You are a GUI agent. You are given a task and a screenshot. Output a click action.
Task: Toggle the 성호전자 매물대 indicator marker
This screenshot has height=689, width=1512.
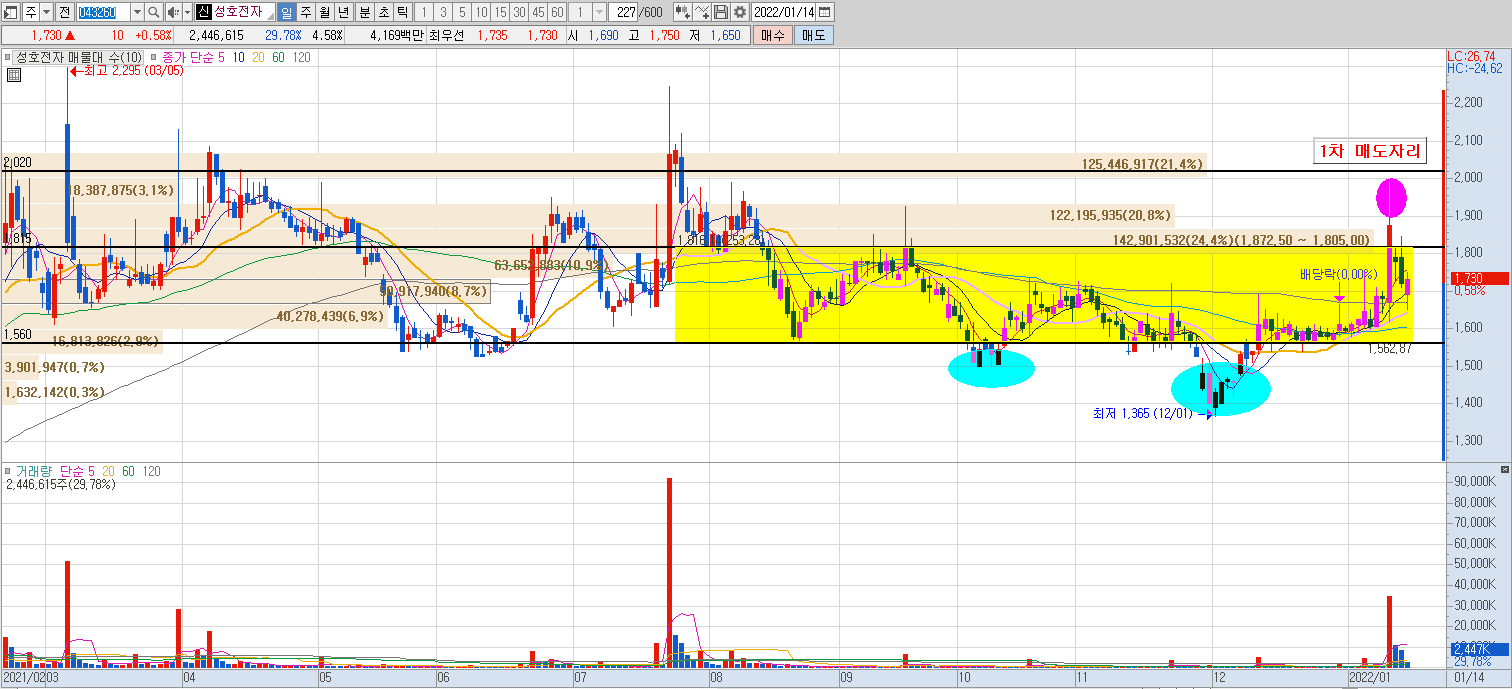tap(10, 57)
